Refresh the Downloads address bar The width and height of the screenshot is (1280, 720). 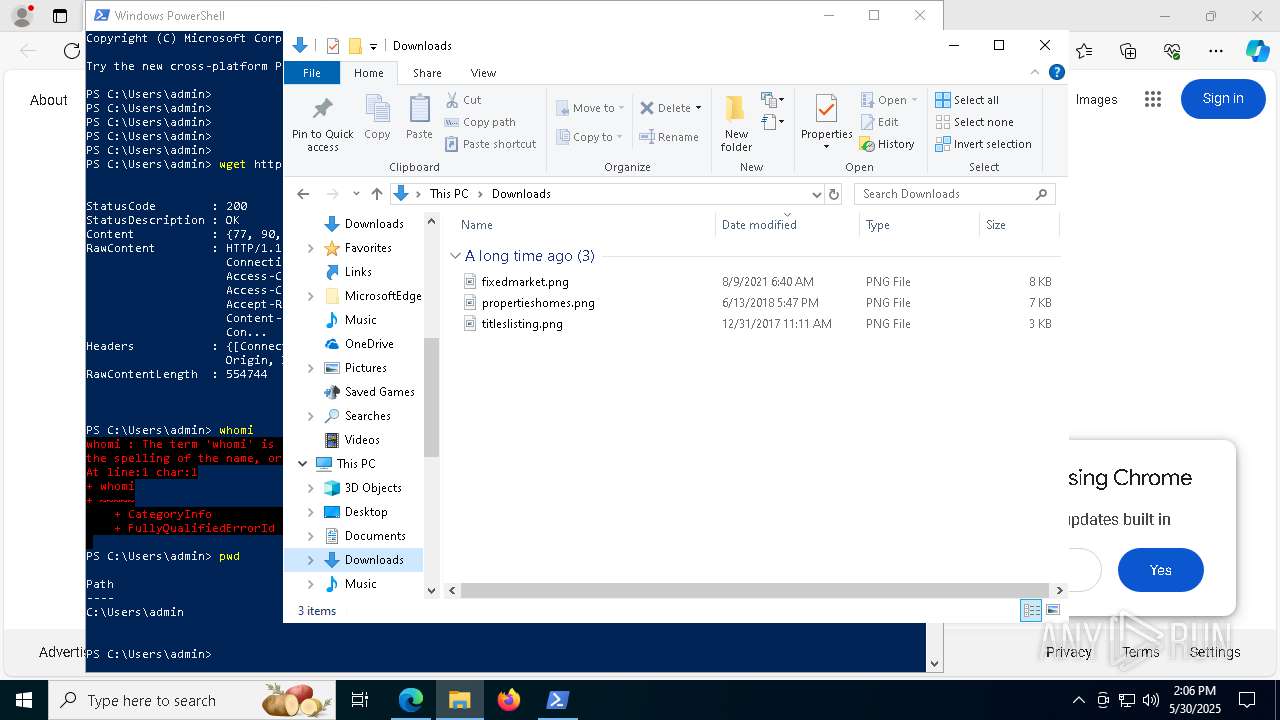click(x=834, y=194)
